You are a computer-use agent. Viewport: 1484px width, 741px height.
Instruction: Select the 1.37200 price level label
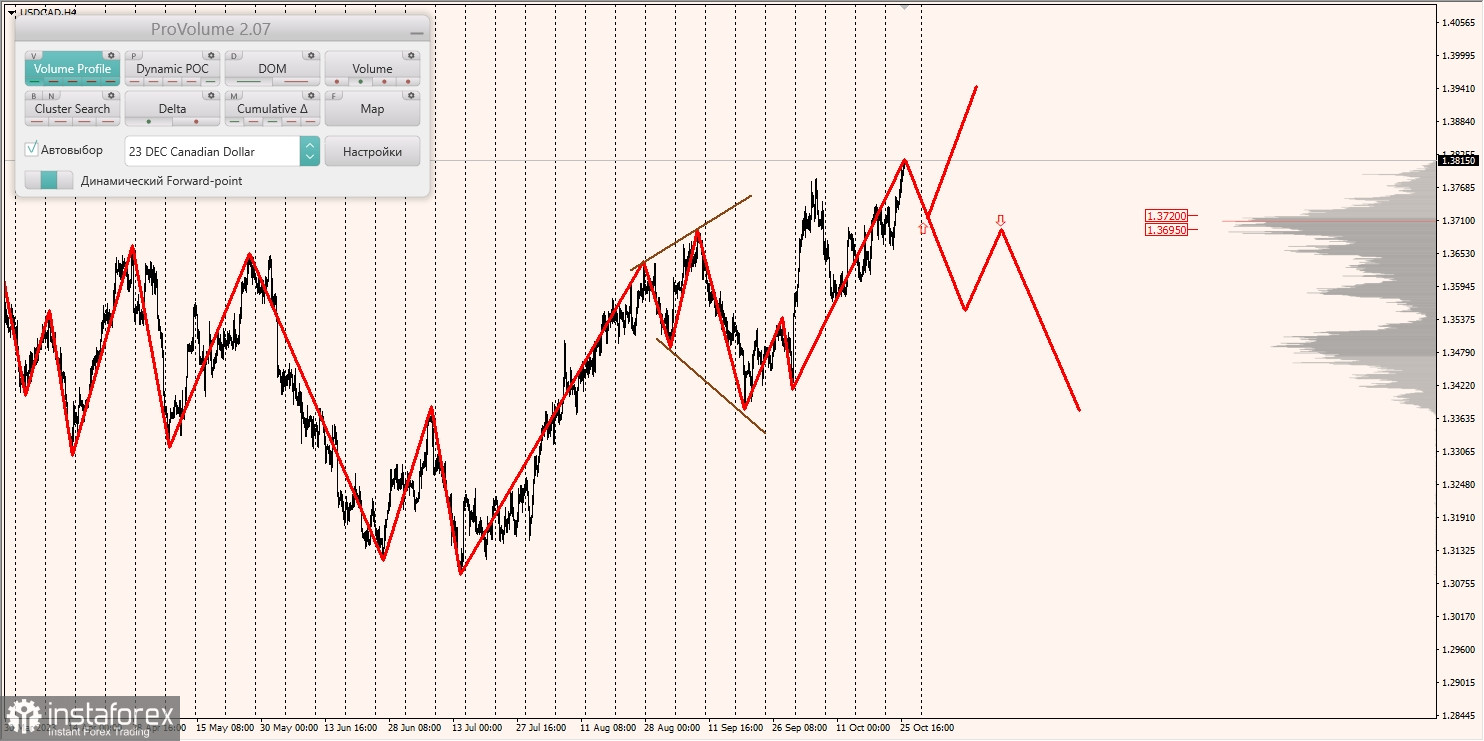[x=1167, y=216]
